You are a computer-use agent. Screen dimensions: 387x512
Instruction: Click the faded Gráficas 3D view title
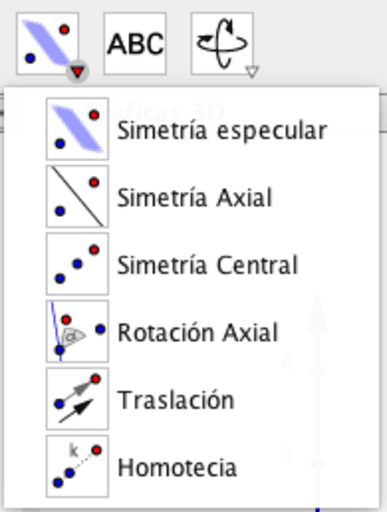[x=155, y=112]
